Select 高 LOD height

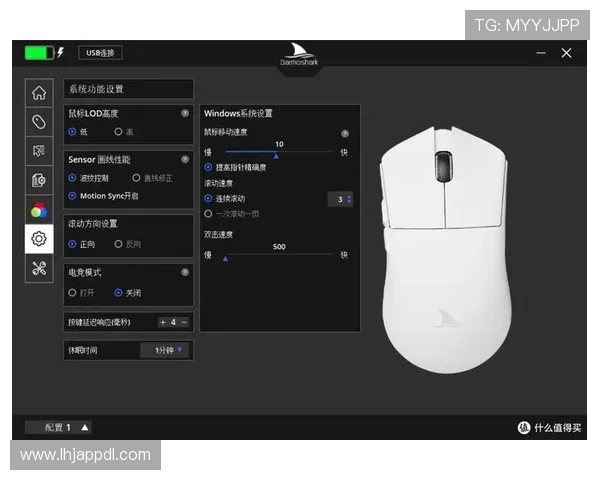118,132
